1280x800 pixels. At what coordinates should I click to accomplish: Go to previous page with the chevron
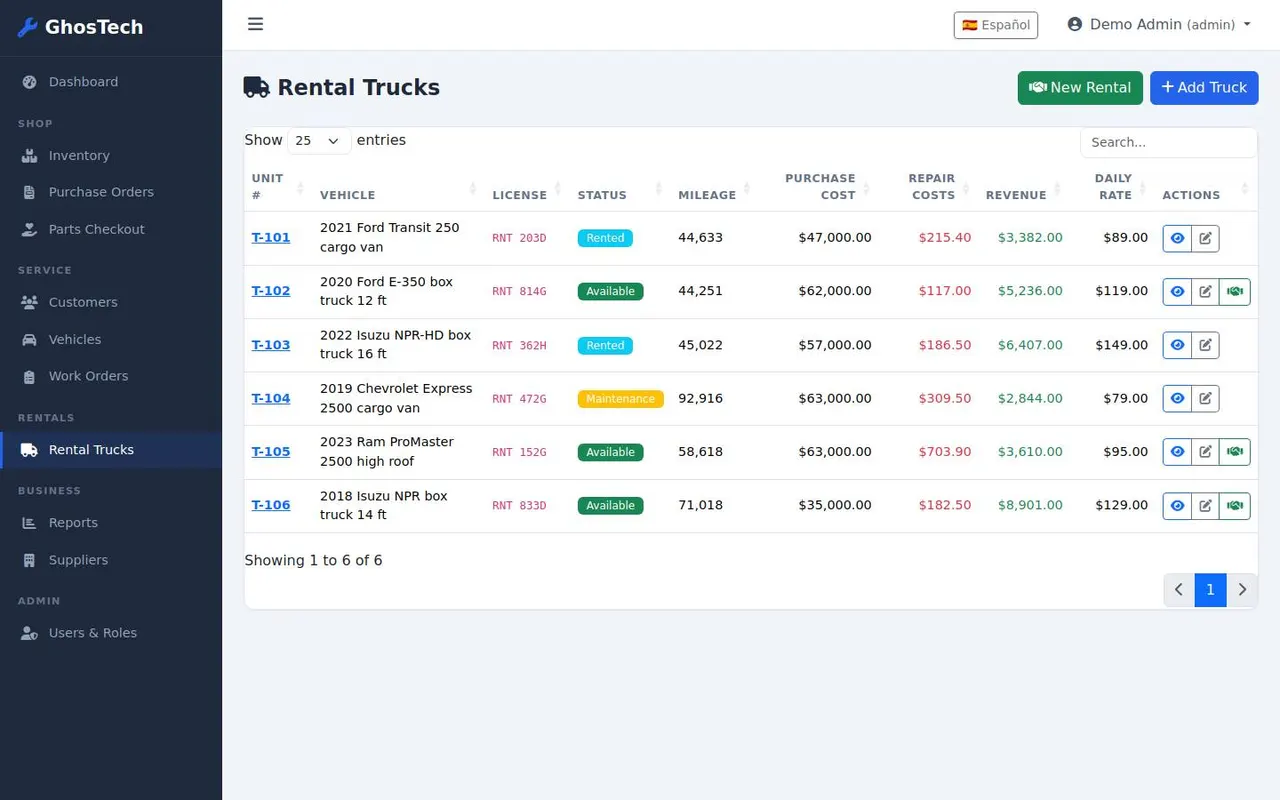(x=1179, y=590)
